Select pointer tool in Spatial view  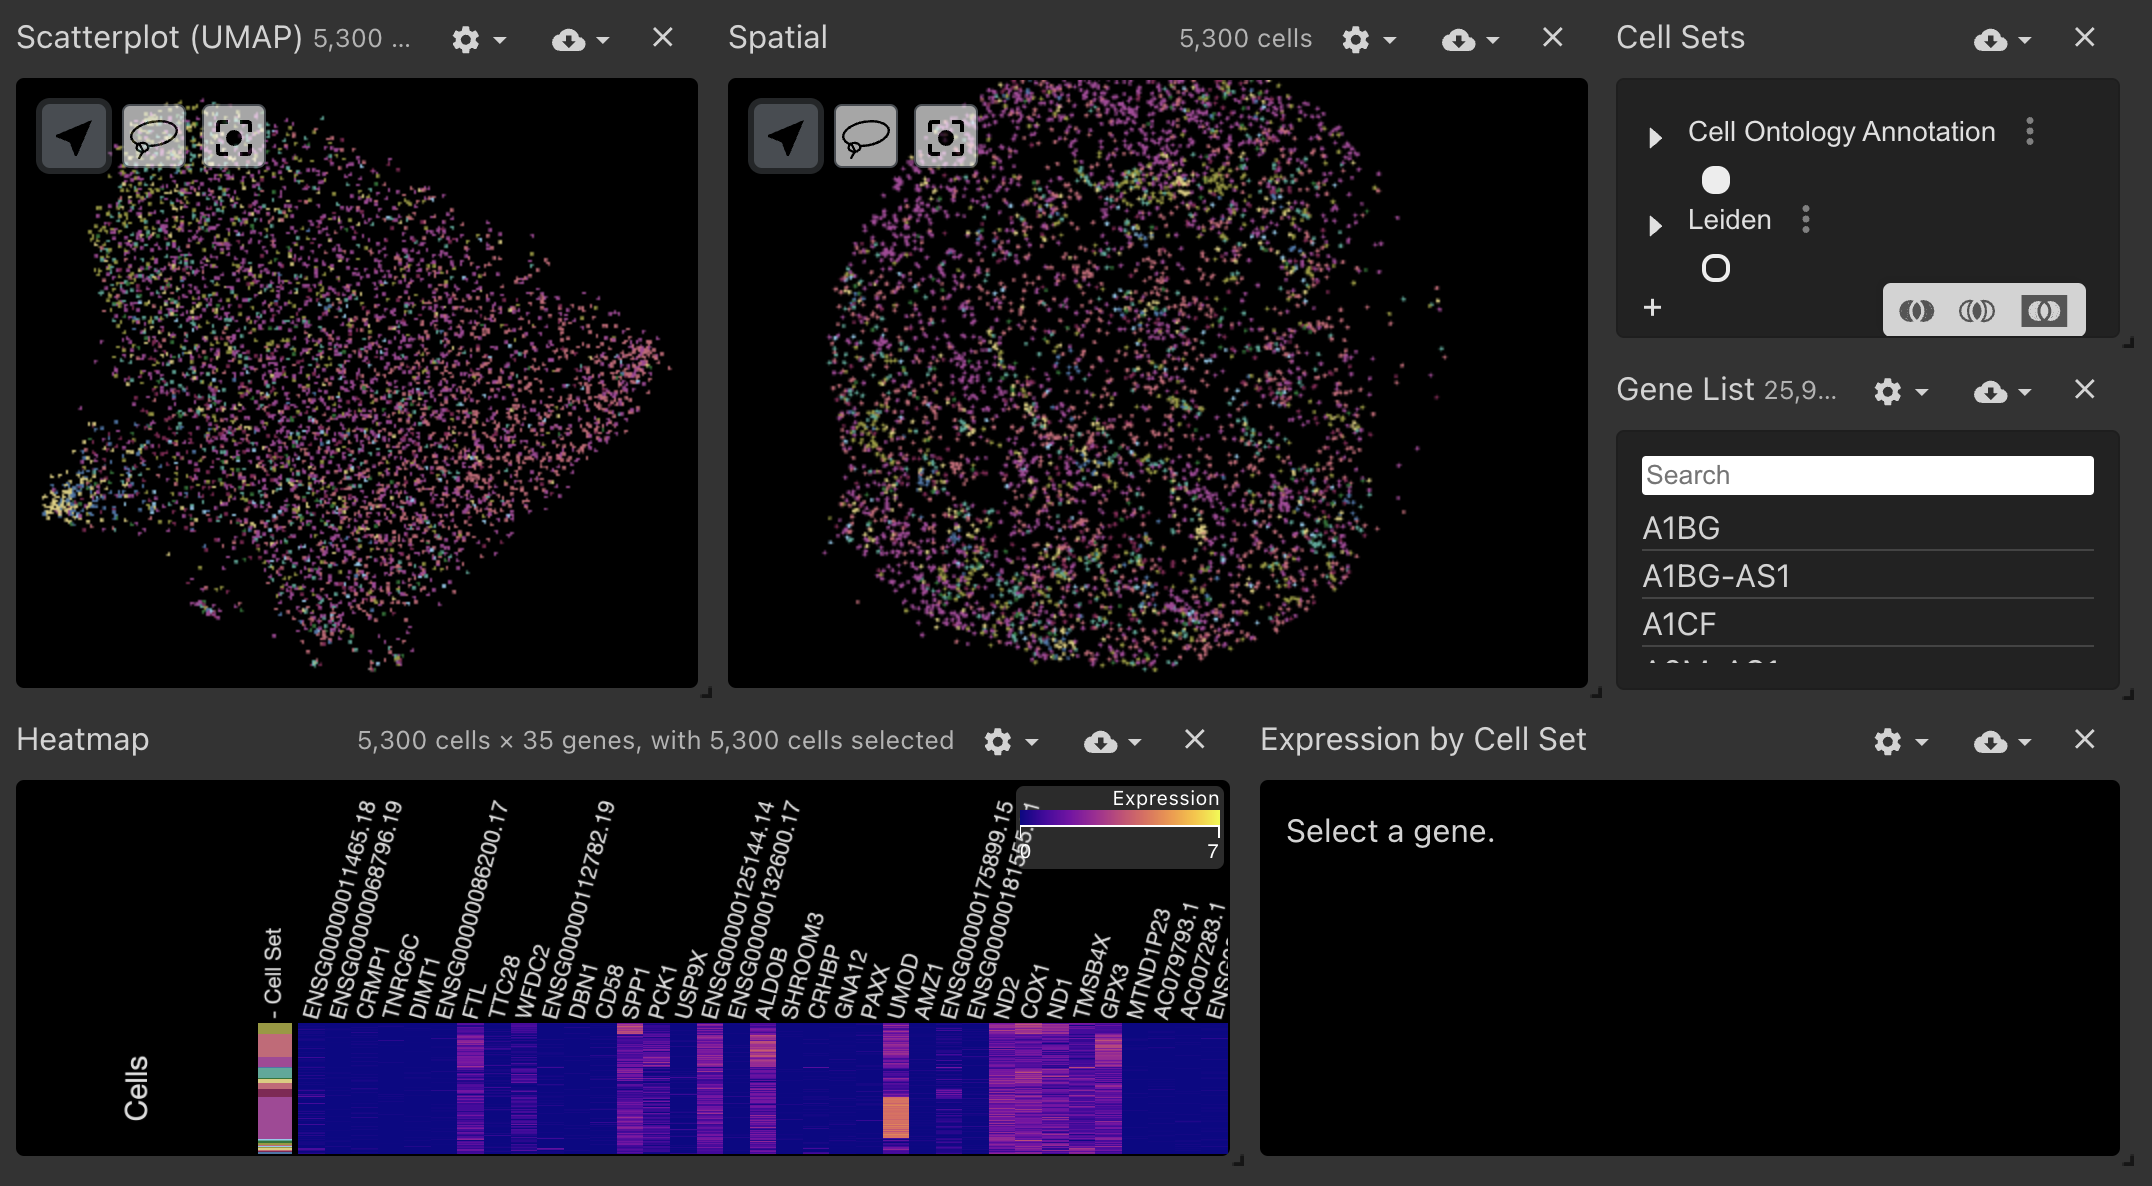click(785, 137)
